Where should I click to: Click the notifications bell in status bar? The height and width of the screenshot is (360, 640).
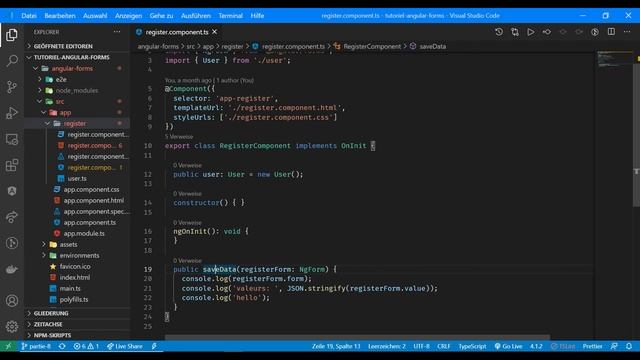pos(629,346)
